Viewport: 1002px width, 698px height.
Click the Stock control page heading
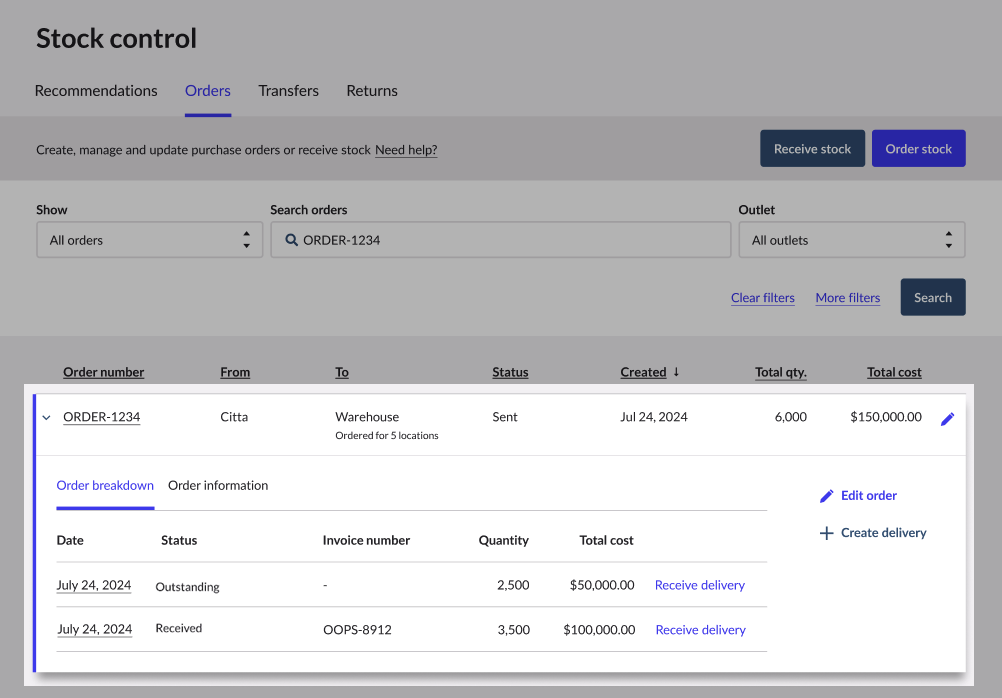[116, 38]
